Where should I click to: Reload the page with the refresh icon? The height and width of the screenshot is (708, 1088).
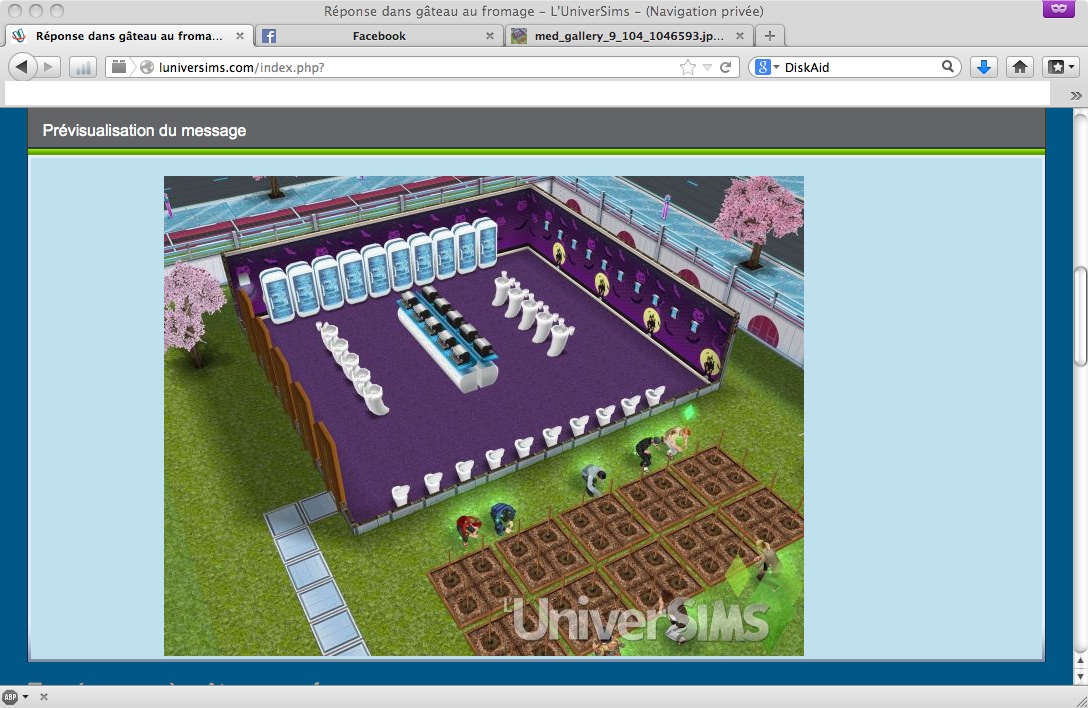coord(725,67)
